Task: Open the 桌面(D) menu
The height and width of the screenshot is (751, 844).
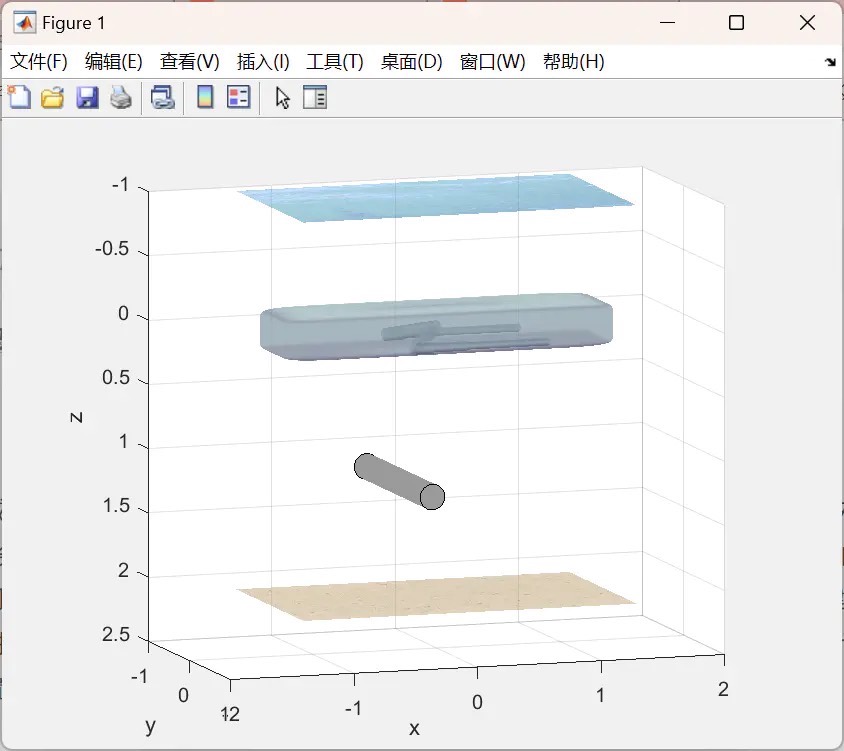Action: tap(411, 61)
